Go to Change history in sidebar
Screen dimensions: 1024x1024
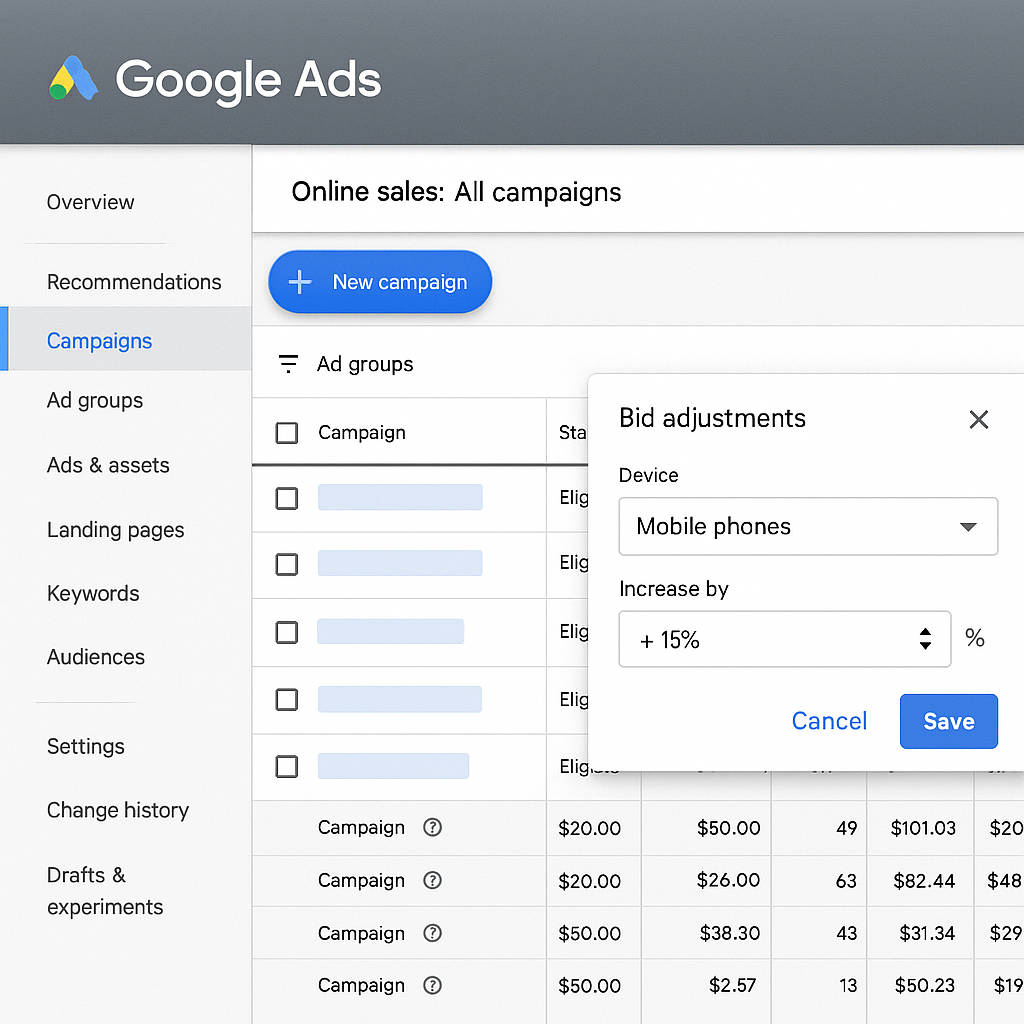click(117, 810)
